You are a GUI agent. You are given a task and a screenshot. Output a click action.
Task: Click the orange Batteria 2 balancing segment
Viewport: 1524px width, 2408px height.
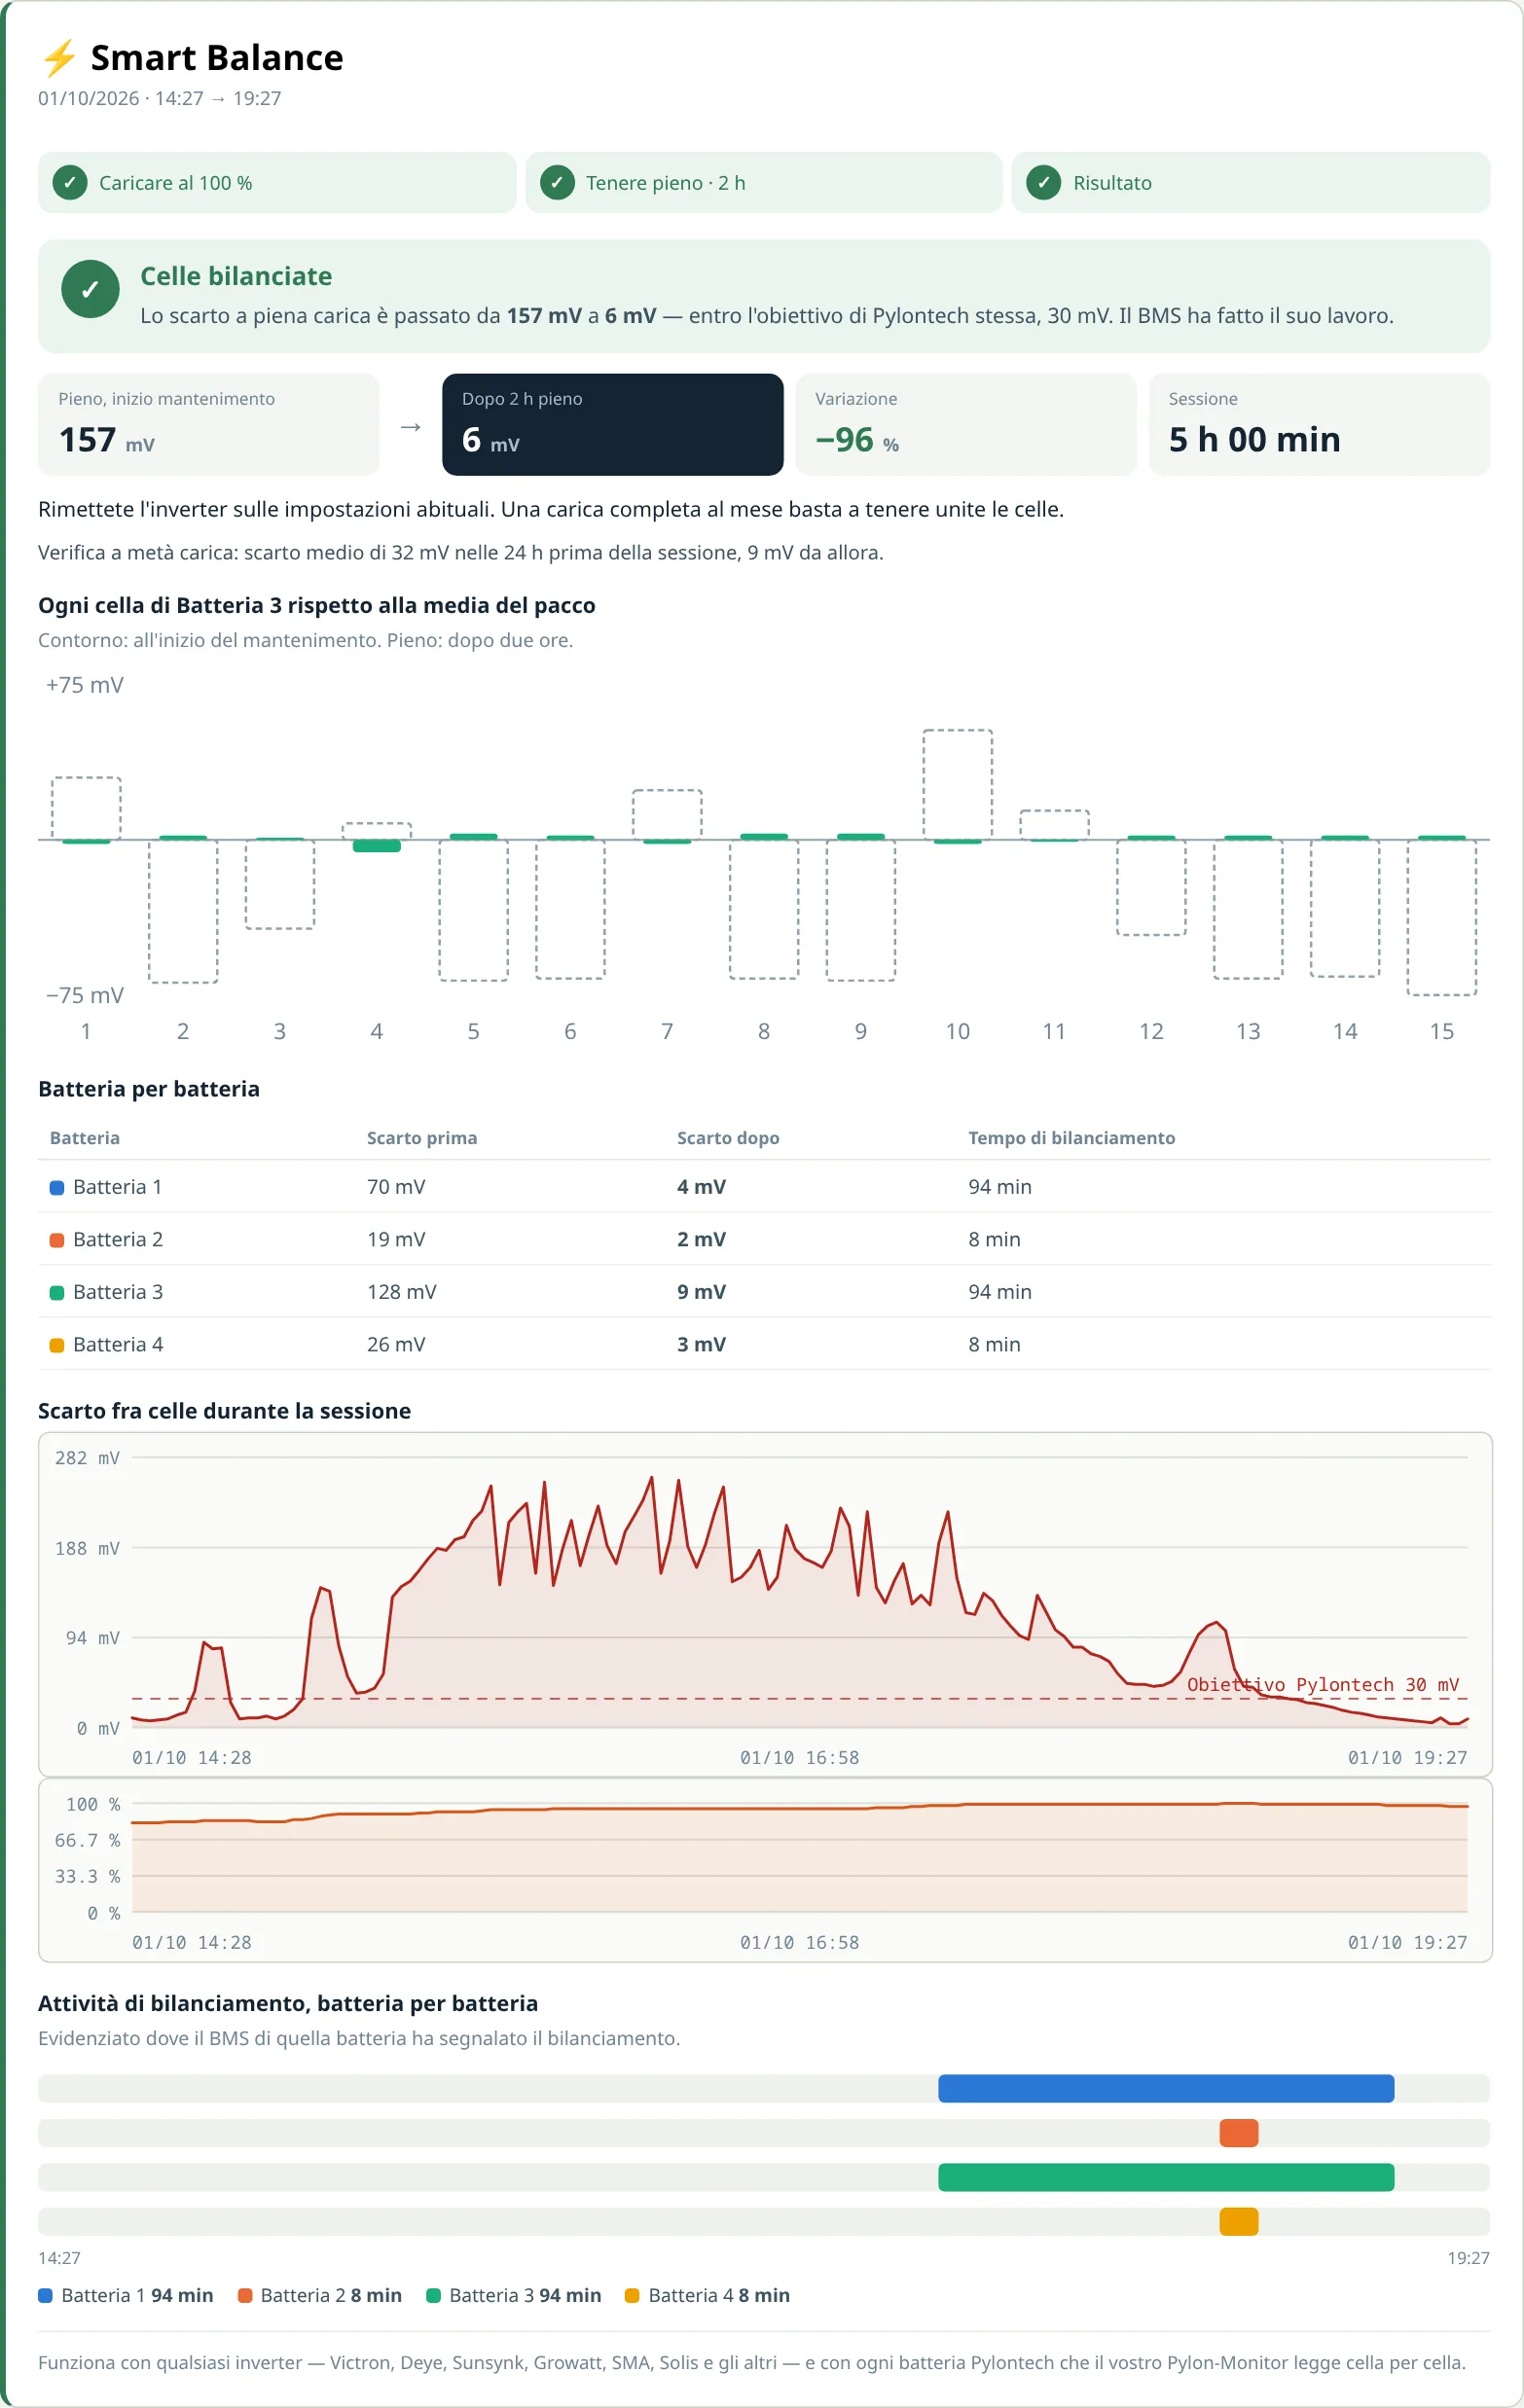click(x=1239, y=2133)
